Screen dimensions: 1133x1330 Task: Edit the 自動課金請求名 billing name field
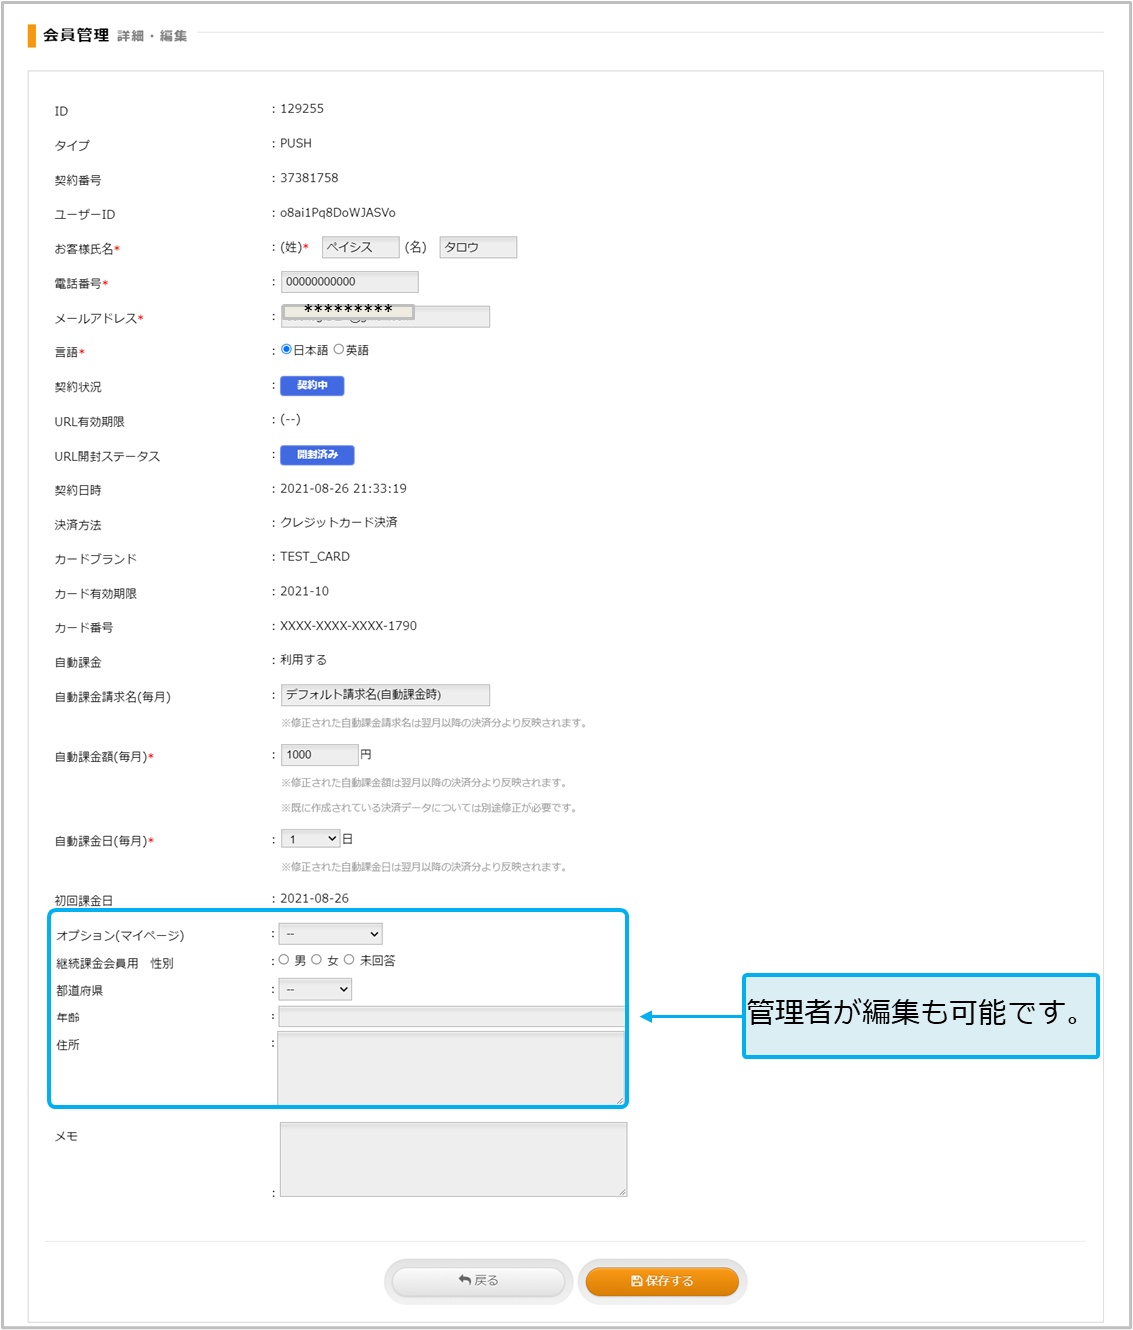385,695
